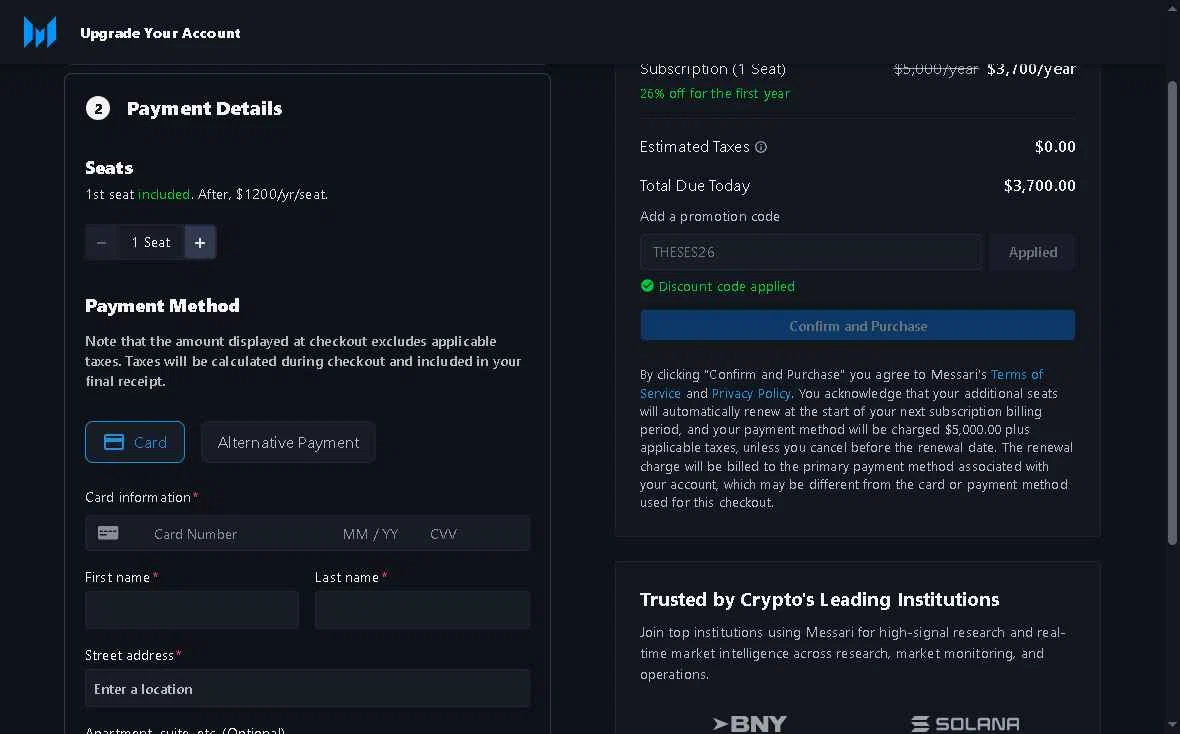Click the 'Upgrade Your Account' header title
Image resolution: width=1180 pixels, height=734 pixels.
(x=160, y=33)
